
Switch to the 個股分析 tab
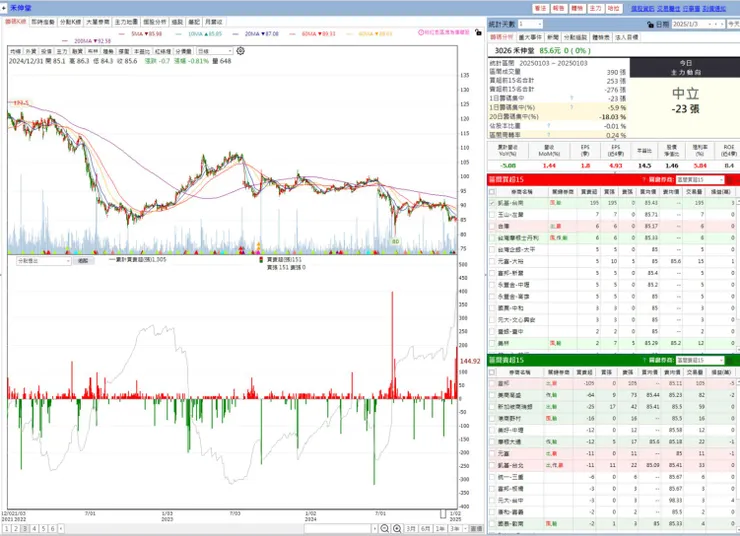coord(154,22)
